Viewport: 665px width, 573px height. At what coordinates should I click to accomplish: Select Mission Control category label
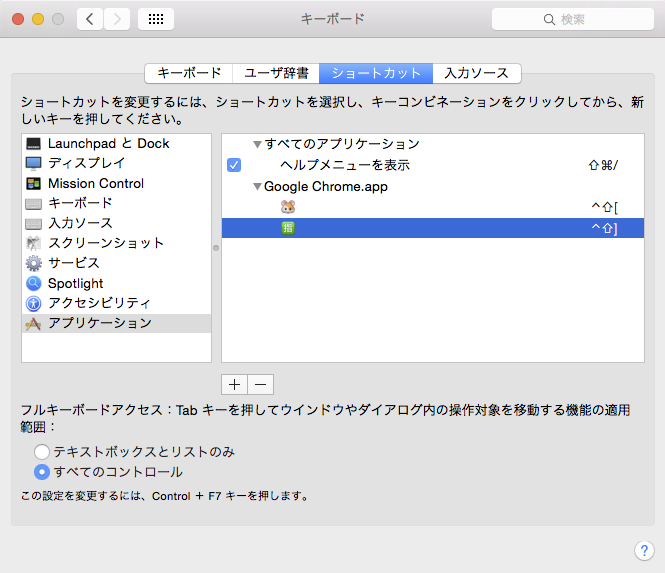coord(96,184)
